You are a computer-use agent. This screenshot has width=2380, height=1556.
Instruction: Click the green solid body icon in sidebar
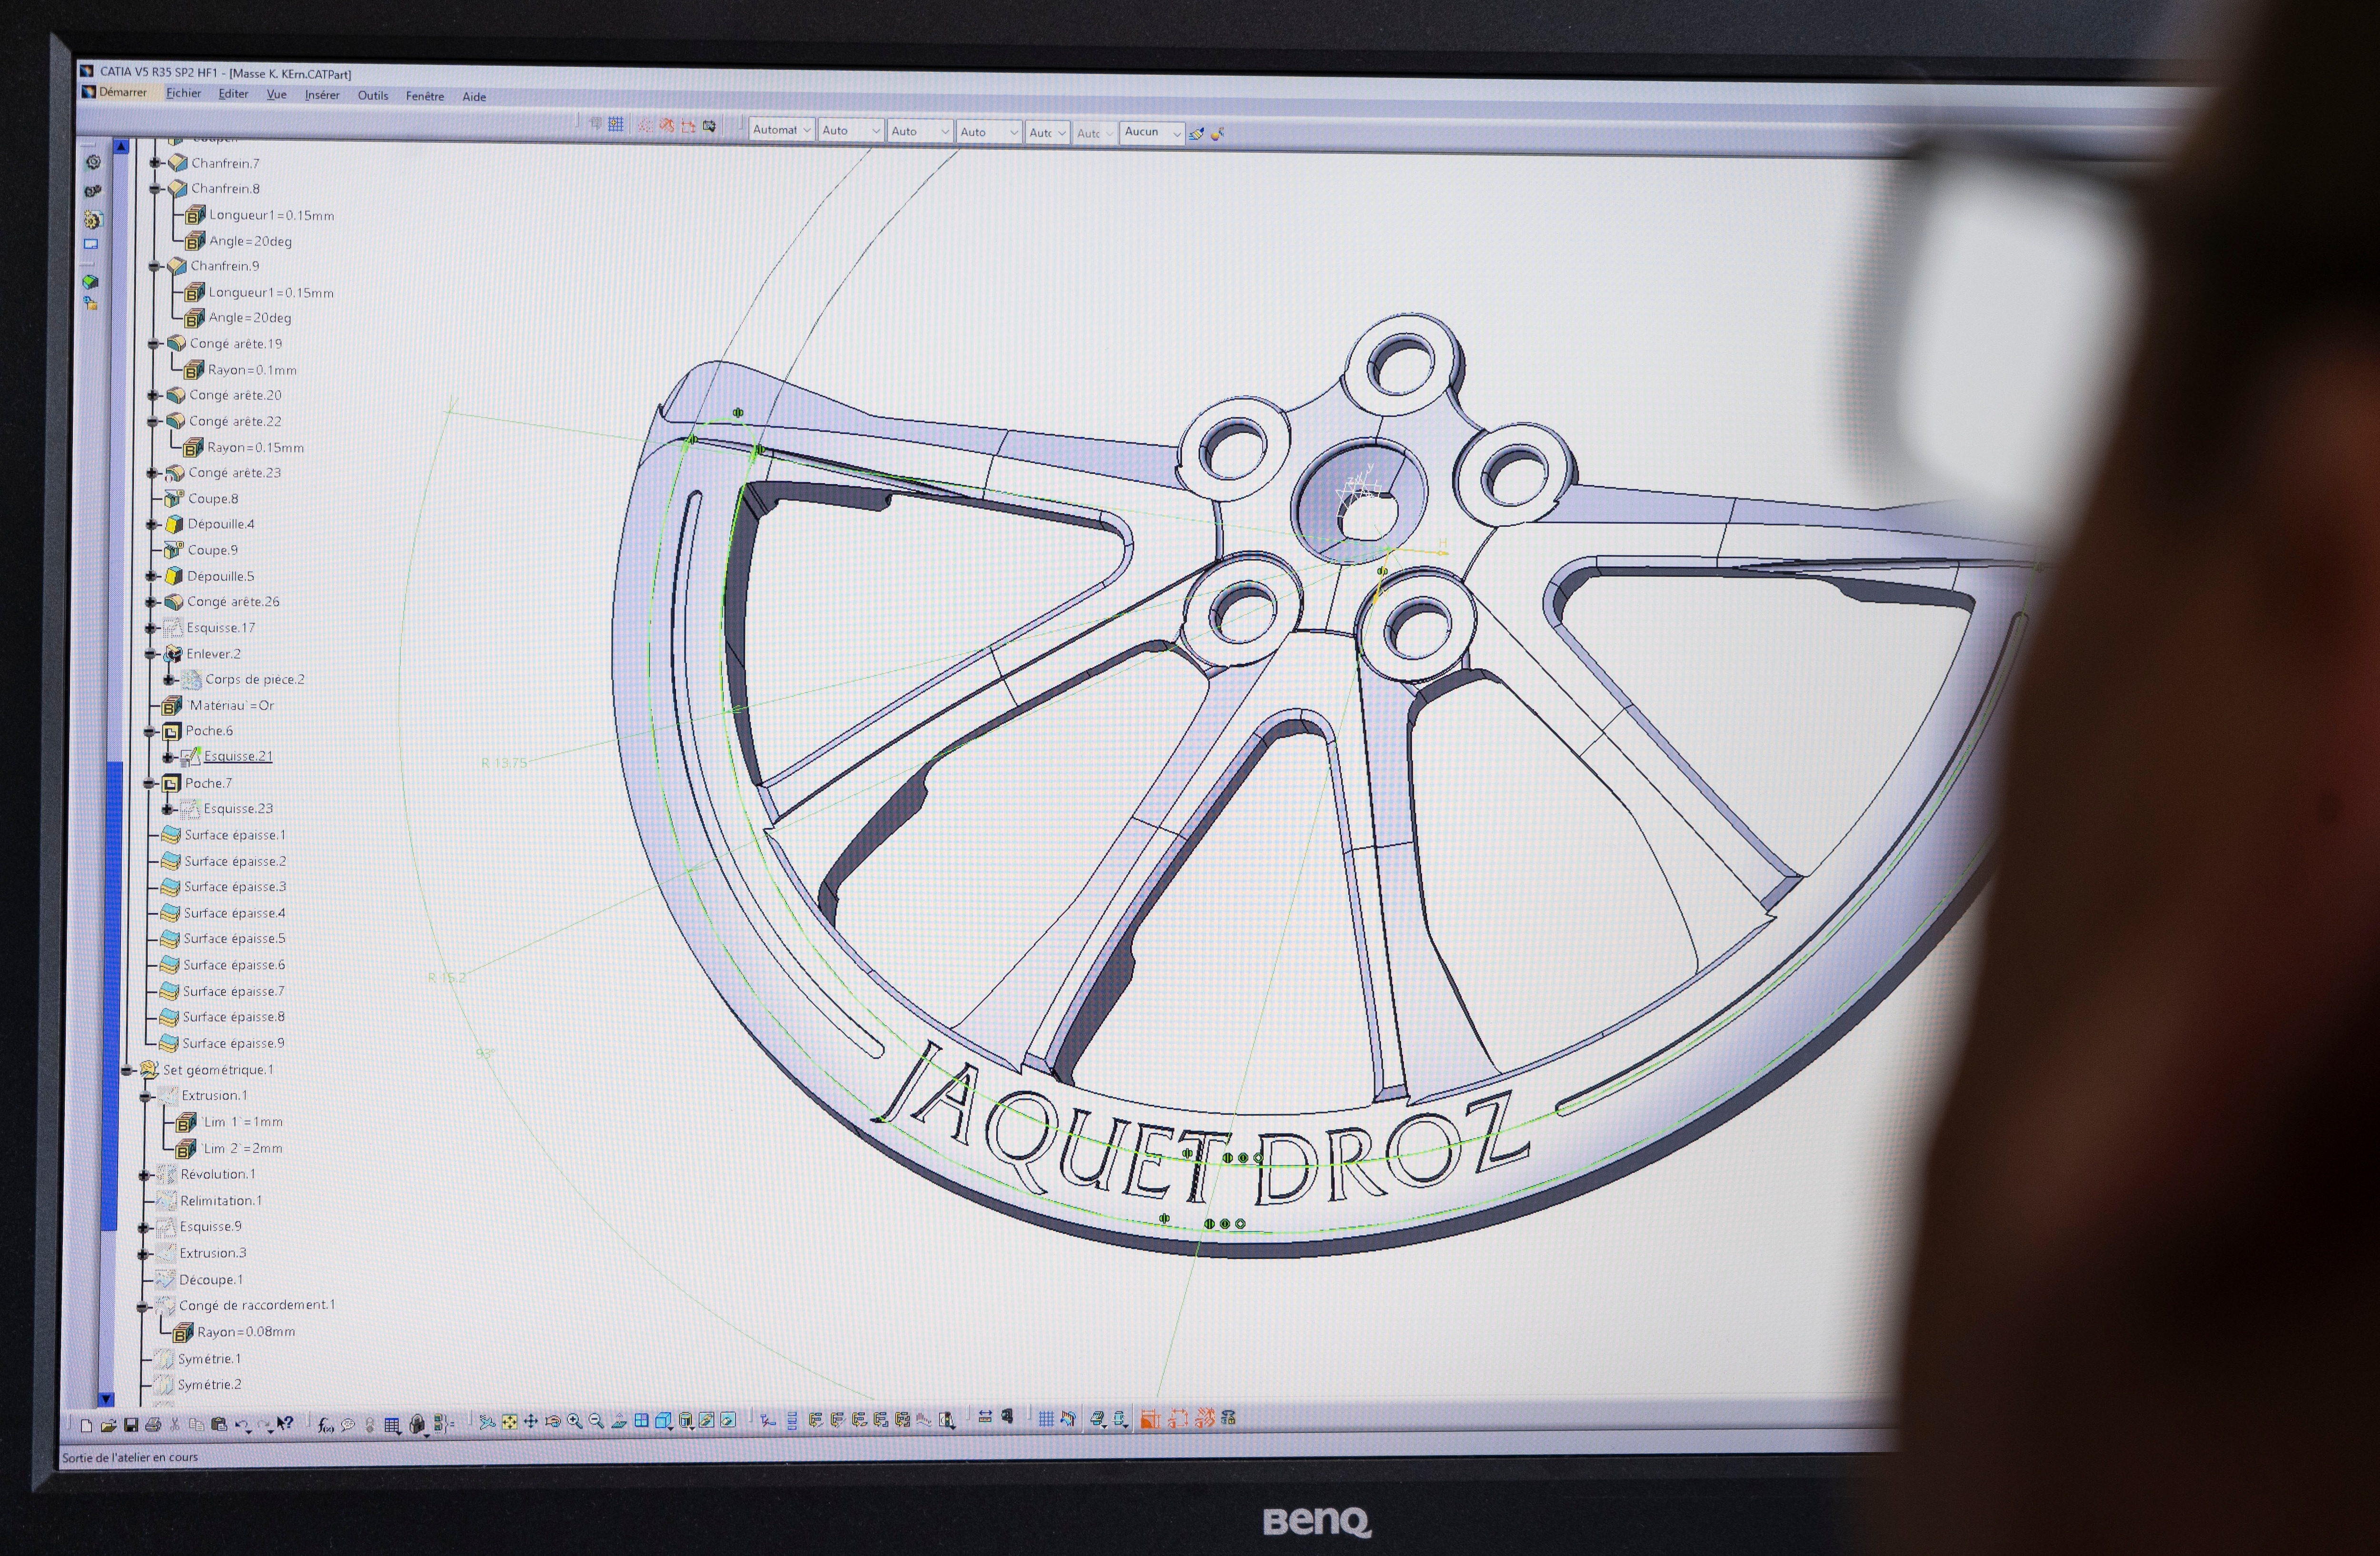point(90,283)
